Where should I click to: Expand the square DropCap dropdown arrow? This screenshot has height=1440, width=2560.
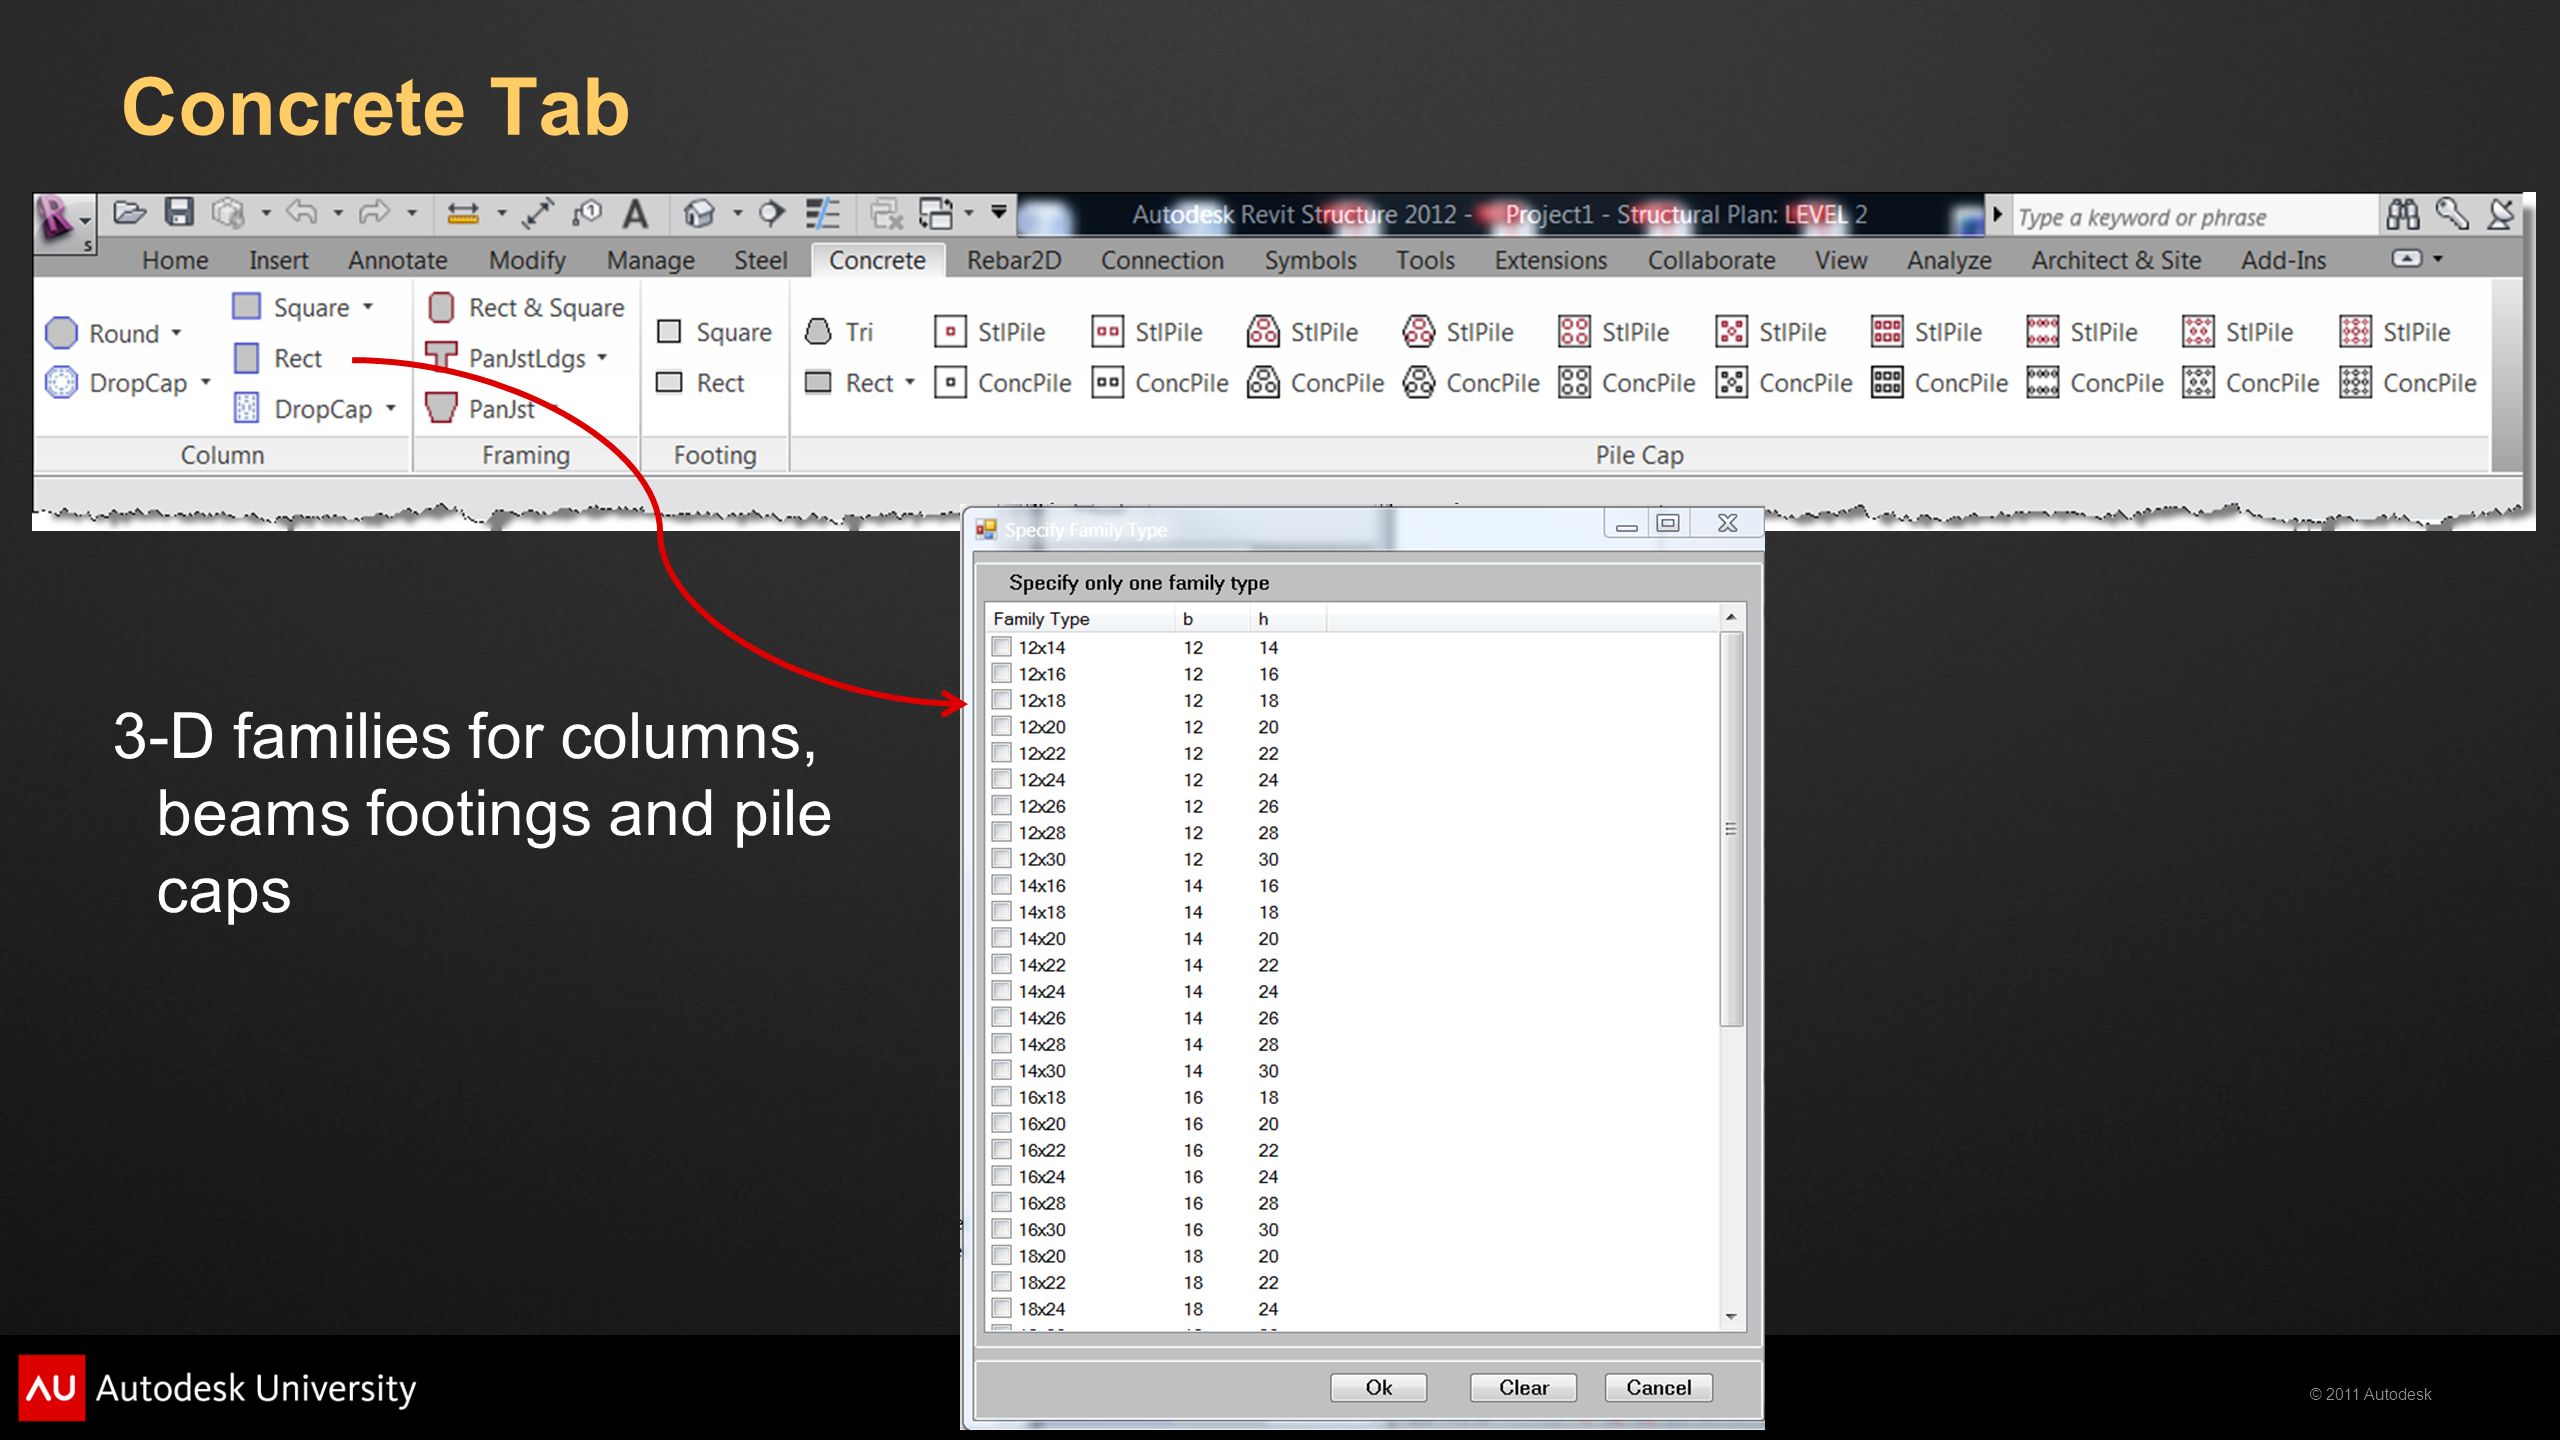point(391,408)
